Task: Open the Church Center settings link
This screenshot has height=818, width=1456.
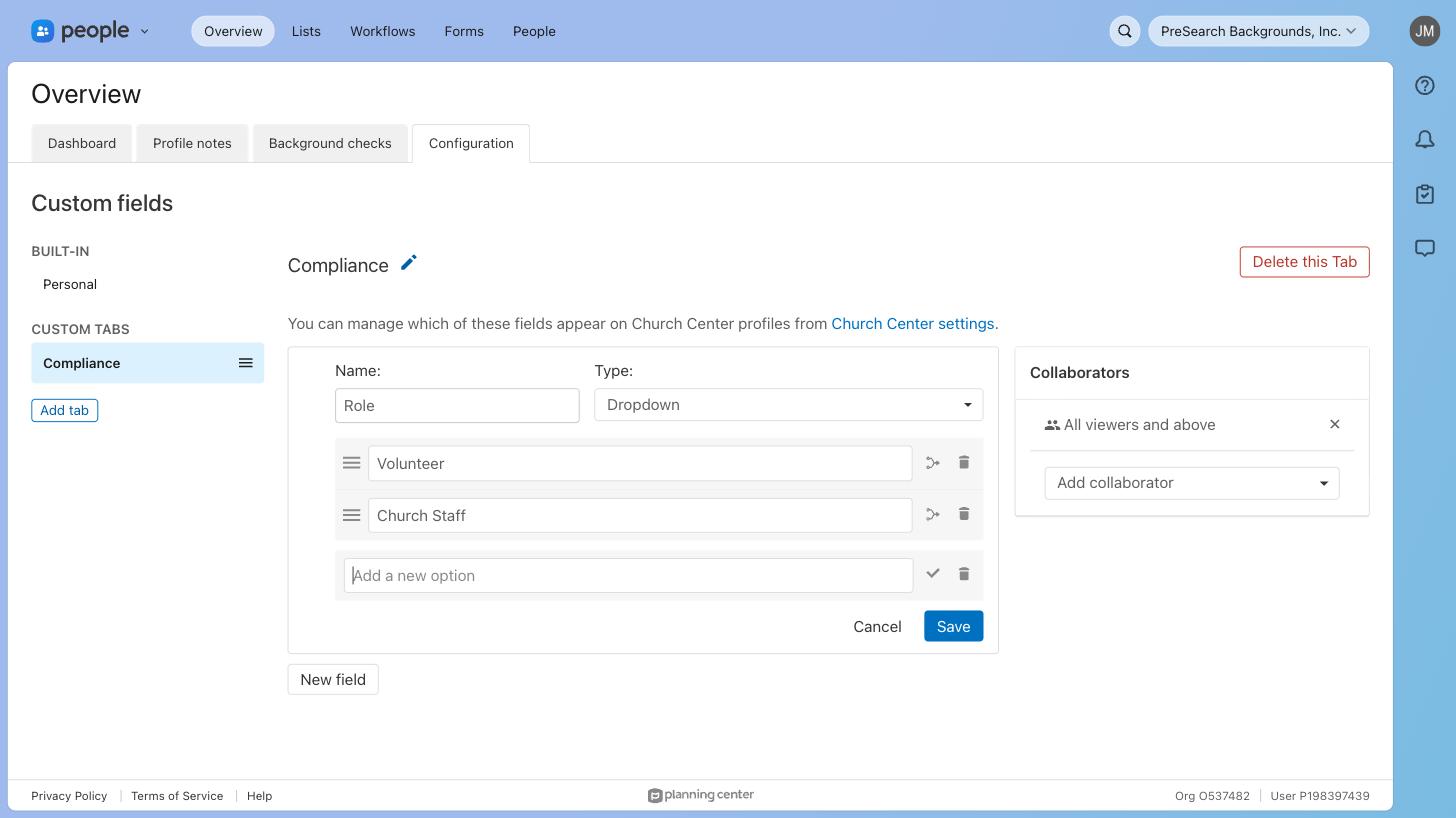Action: pyautogui.click(x=912, y=324)
